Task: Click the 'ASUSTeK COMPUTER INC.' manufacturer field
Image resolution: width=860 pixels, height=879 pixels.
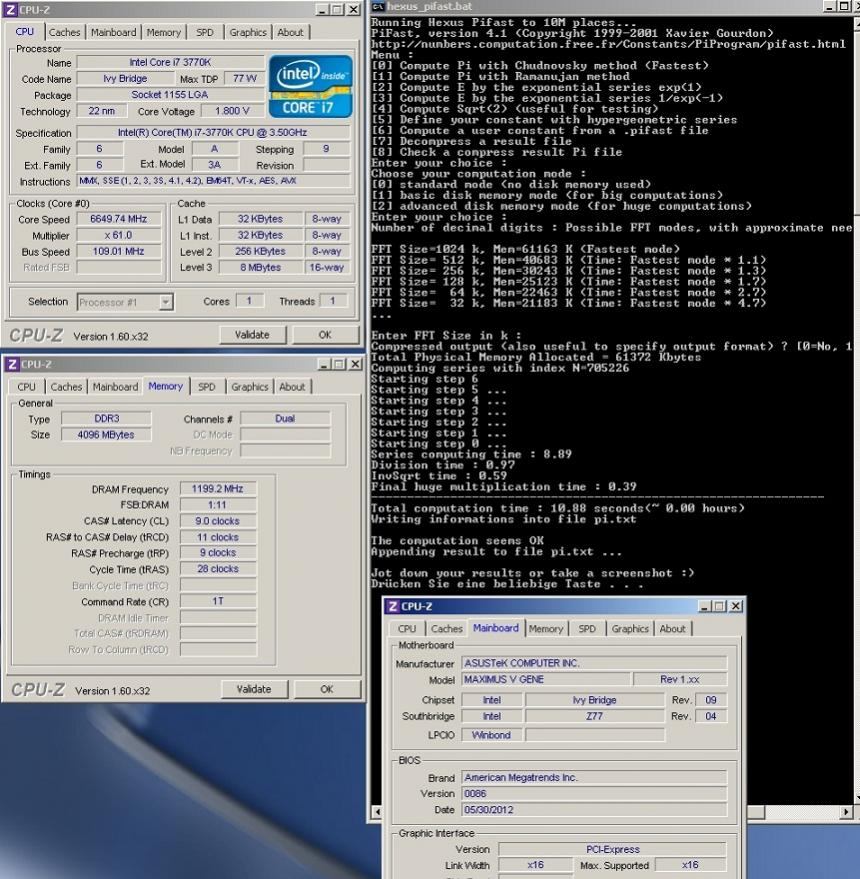Action: click(x=594, y=663)
